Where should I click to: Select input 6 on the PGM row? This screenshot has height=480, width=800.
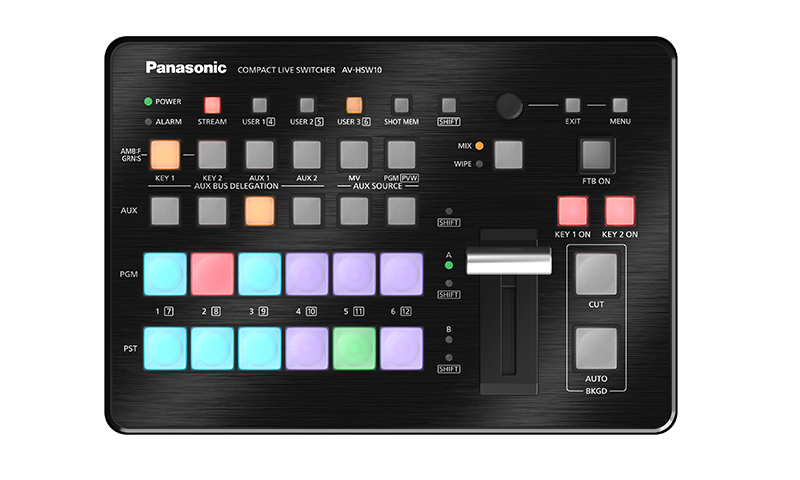(x=402, y=274)
